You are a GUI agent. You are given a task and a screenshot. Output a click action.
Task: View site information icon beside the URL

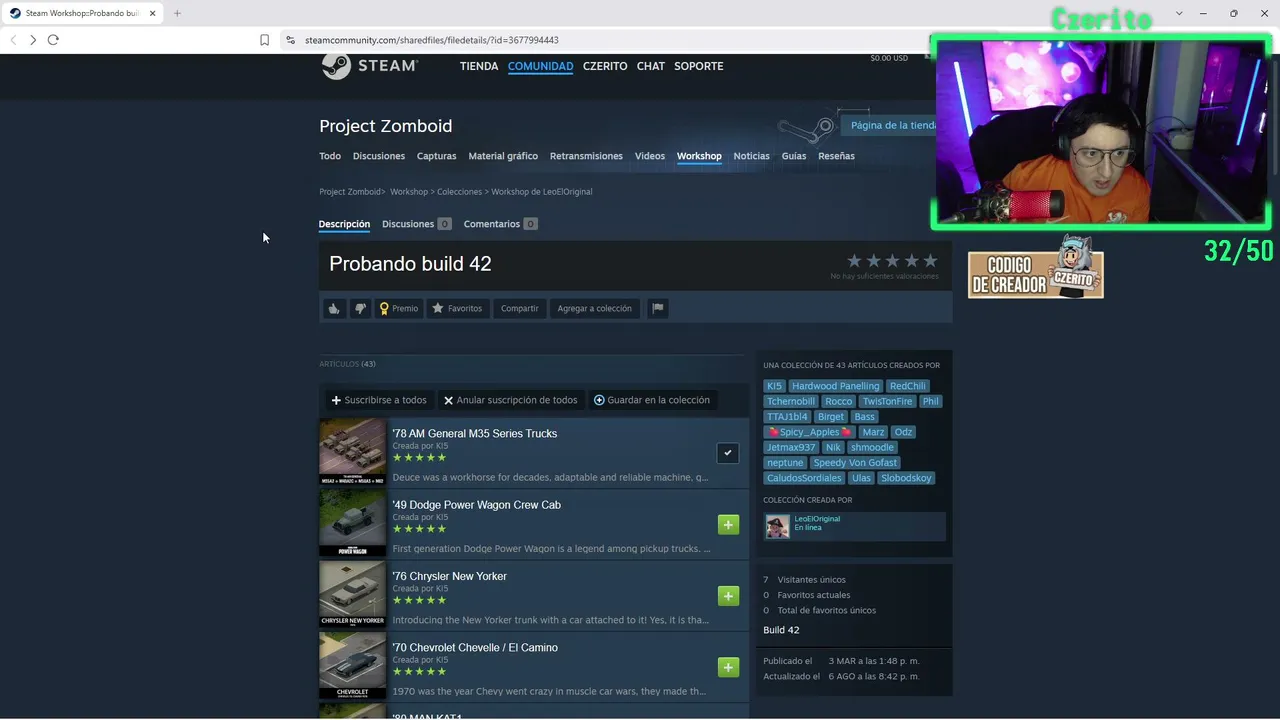point(290,40)
